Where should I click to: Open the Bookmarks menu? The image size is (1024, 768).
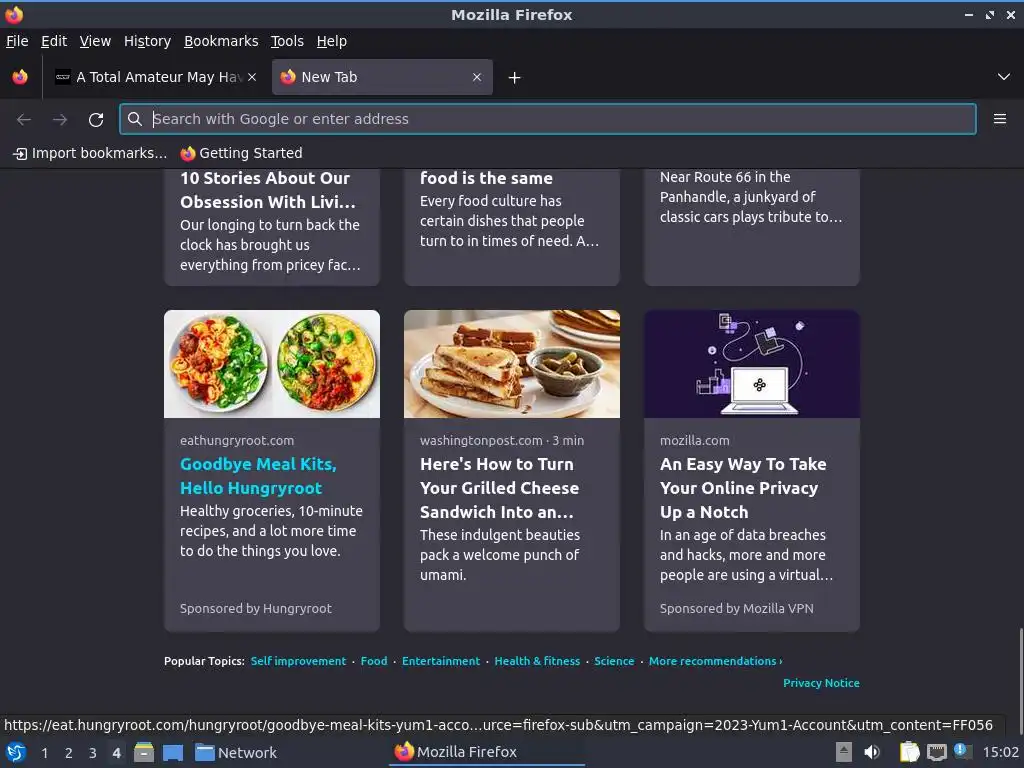click(x=221, y=41)
